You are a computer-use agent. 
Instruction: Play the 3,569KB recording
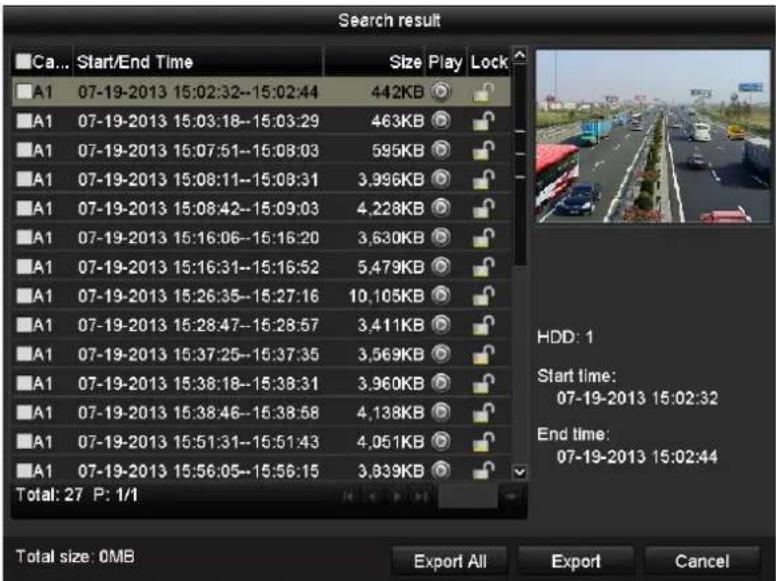click(x=440, y=354)
